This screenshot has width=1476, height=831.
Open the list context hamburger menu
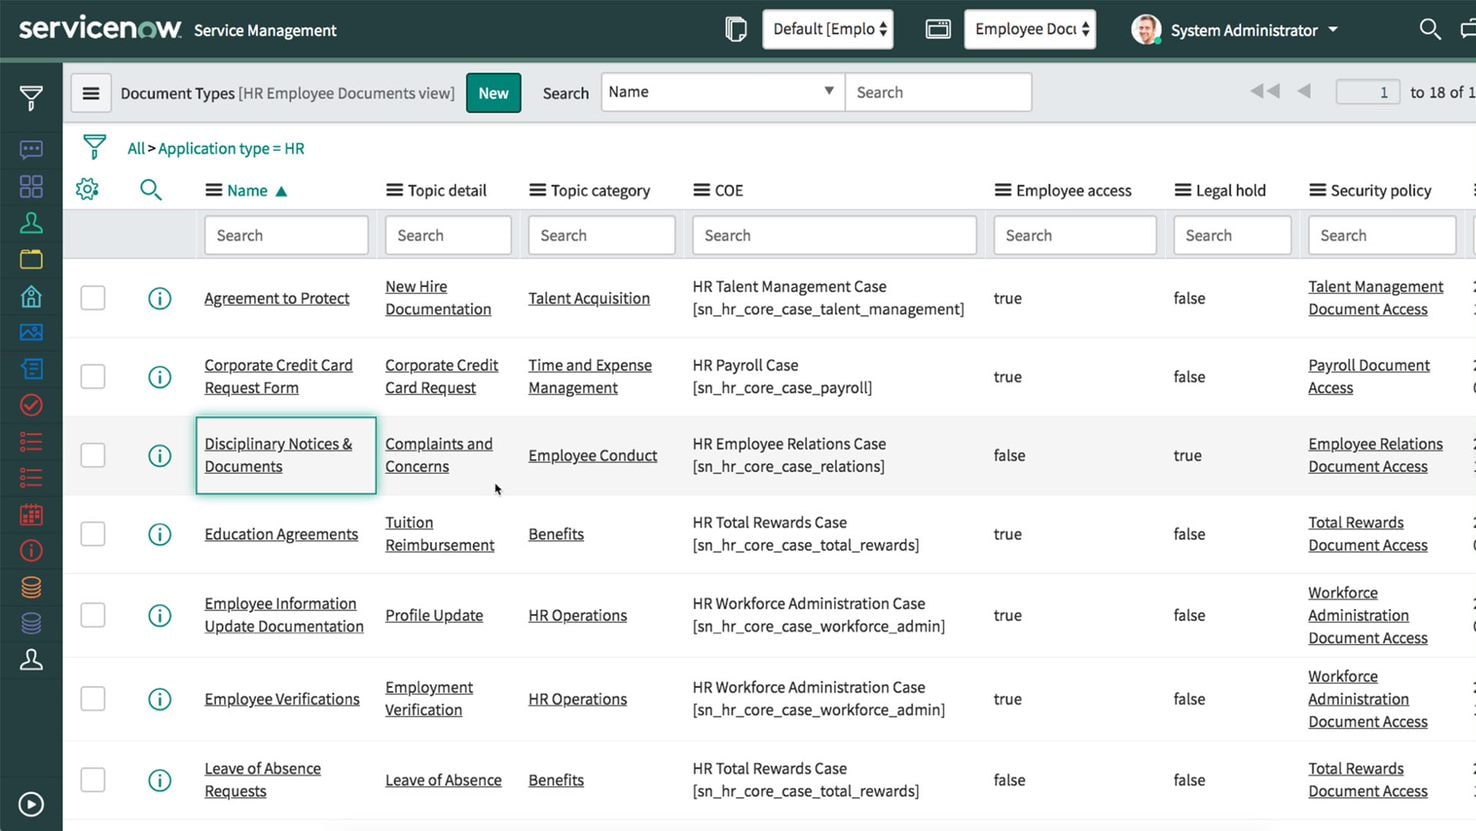tap(91, 93)
